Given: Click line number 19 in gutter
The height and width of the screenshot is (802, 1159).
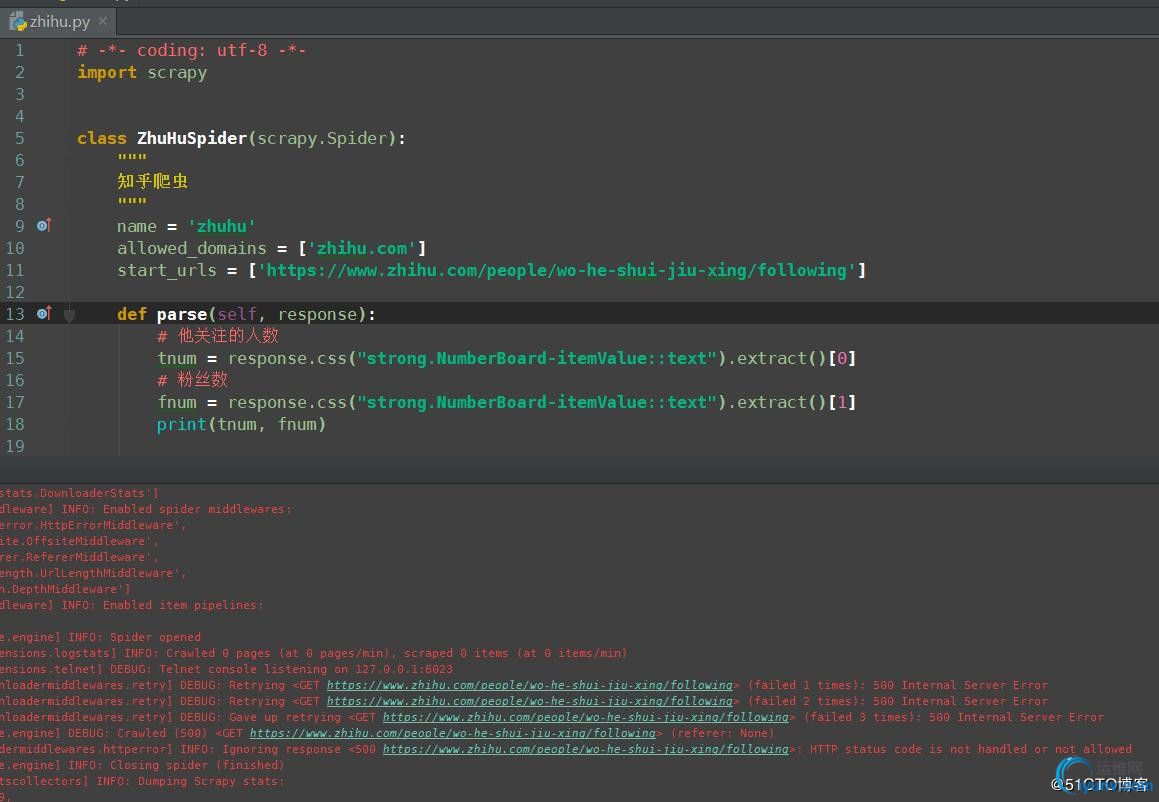Looking at the screenshot, I should tap(15, 446).
